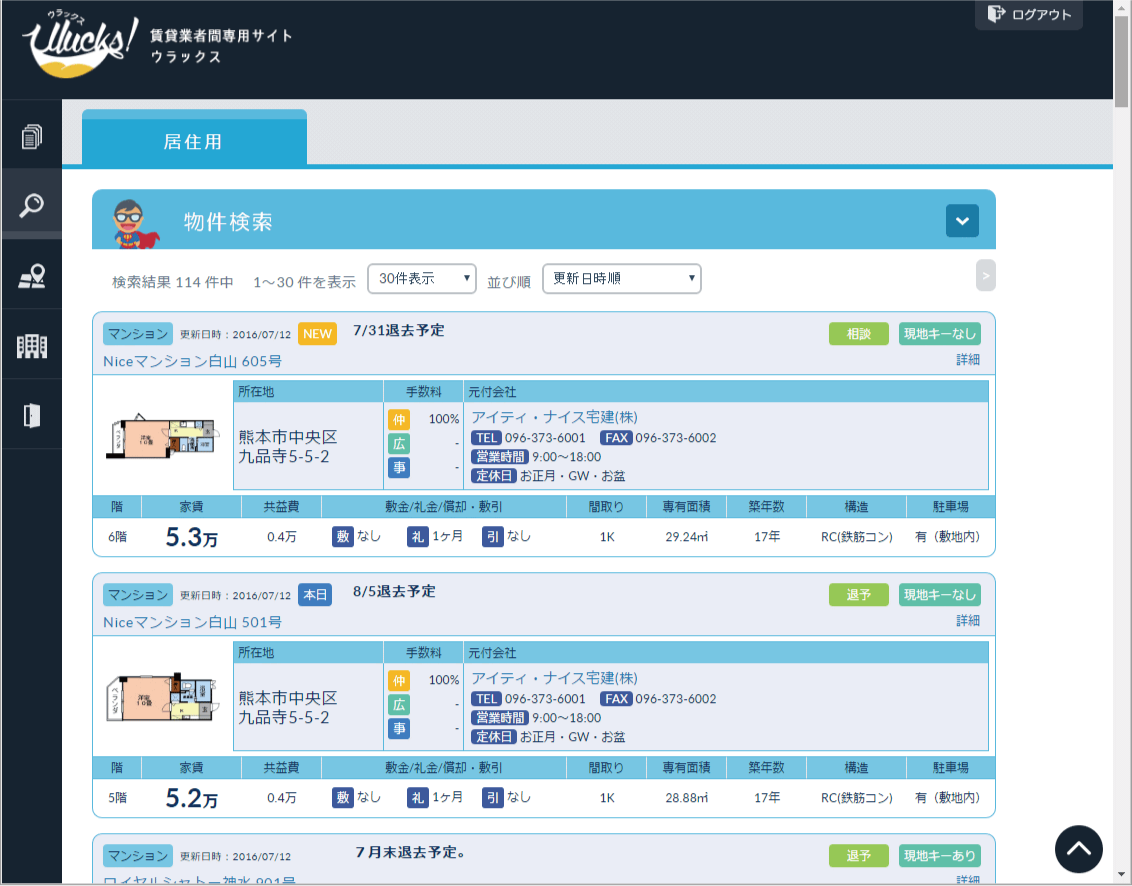1132x886 pixels.
Task: Click NEW badge on 605号 listing
Action: click(x=317, y=334)
